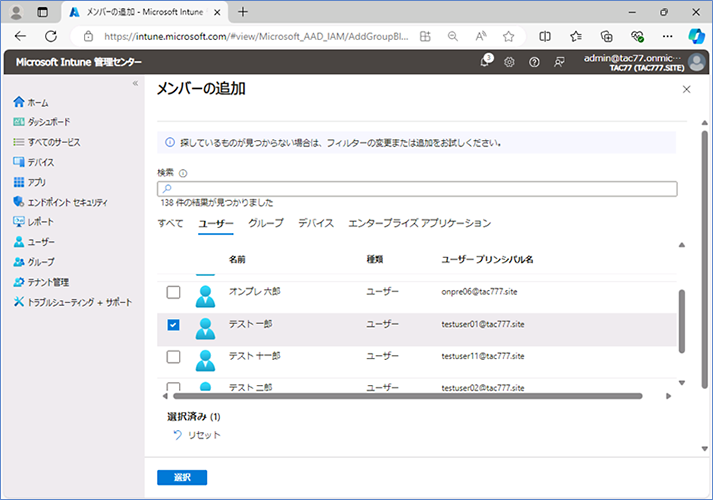Switch to the デバイス tab
Image resolution: width=713 pixels, height=500 pixels.
[x=316, y=223]
